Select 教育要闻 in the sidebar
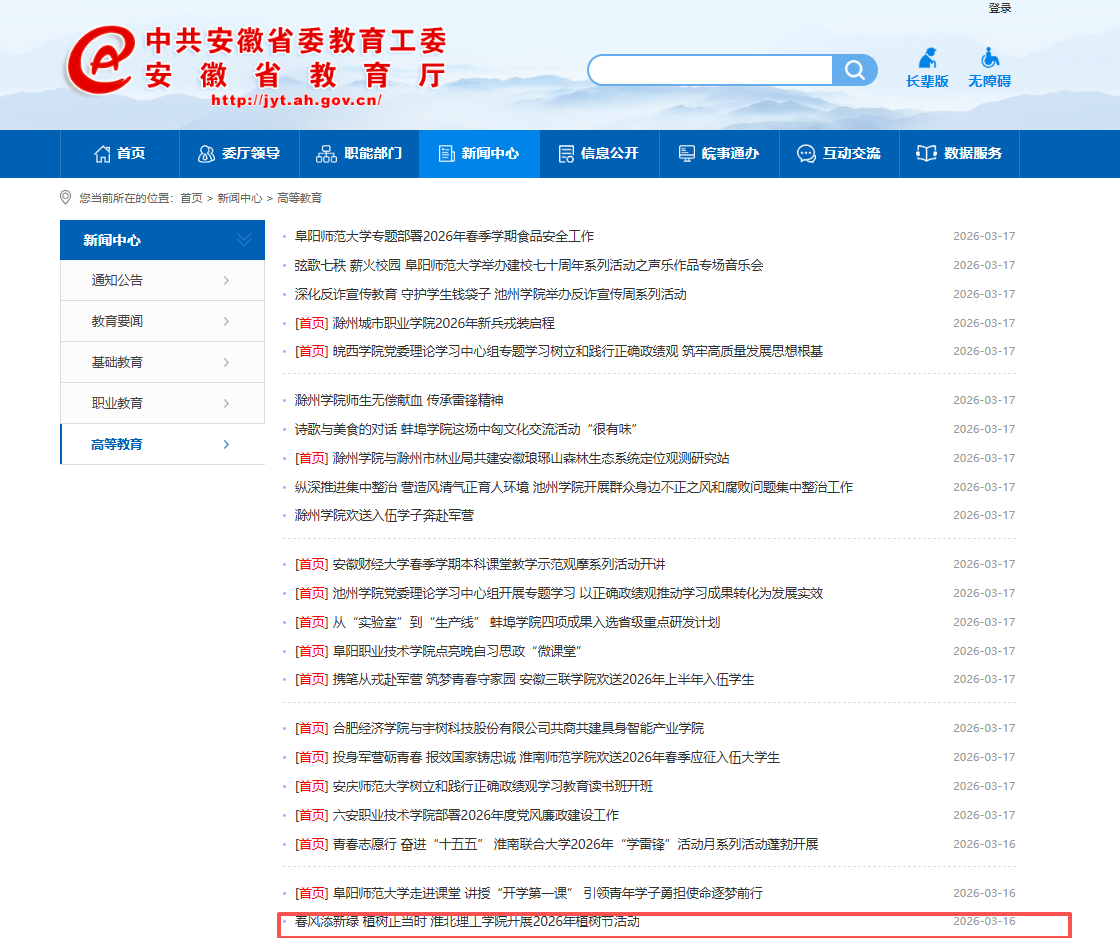This screenshot has width=1120, height=938. click(x=117, y=322)
